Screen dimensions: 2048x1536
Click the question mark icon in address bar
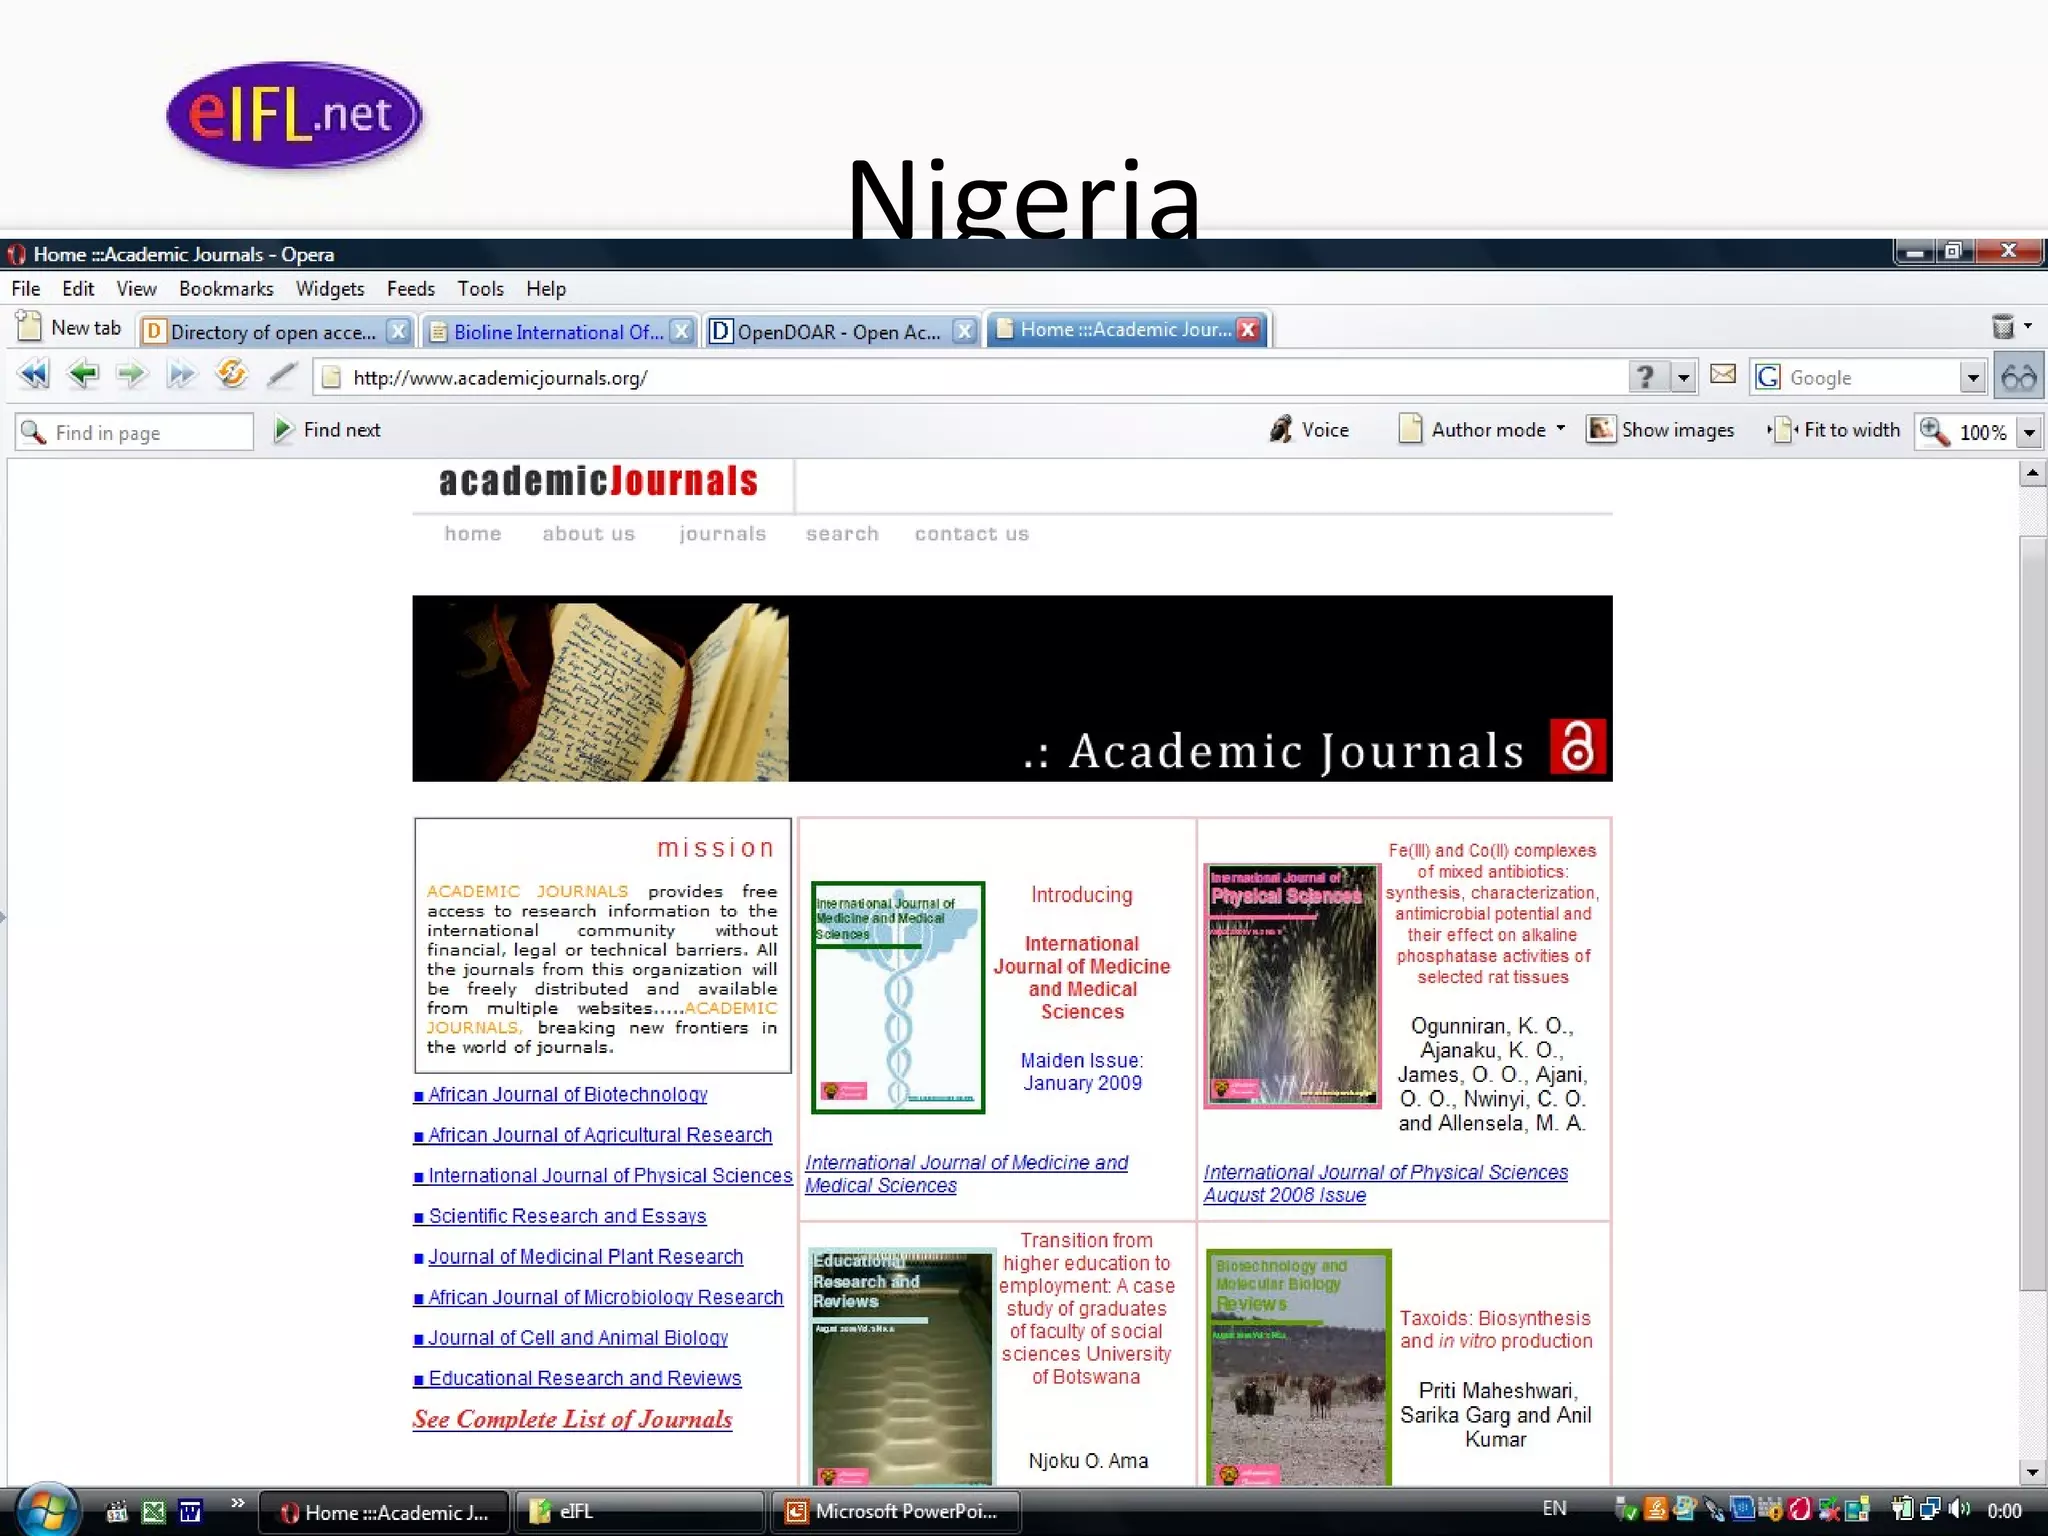(1646, 377)
